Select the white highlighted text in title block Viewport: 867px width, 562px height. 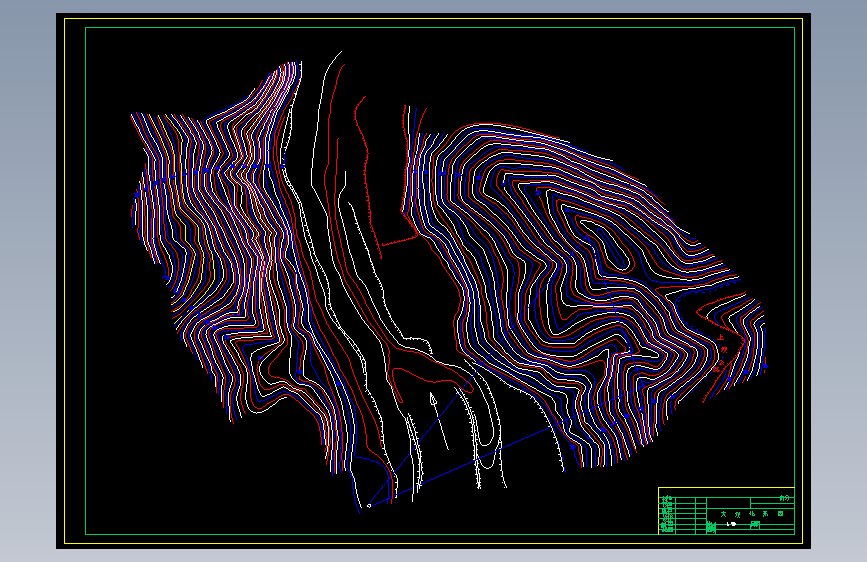[x=731, y=524]
